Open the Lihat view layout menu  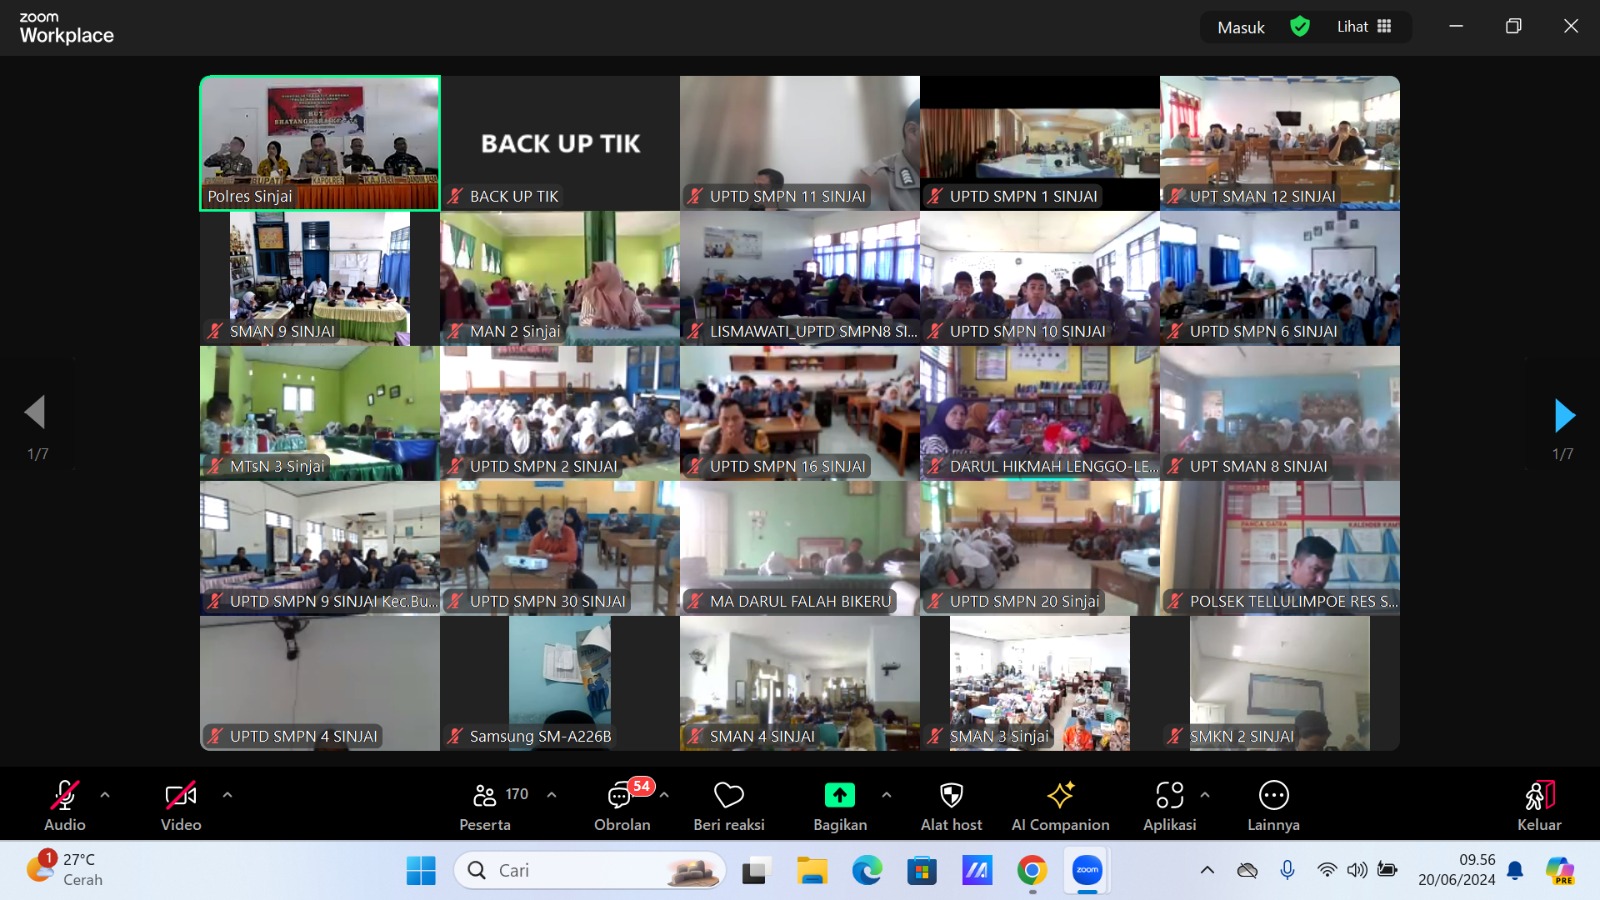(x=1364, y=27)
